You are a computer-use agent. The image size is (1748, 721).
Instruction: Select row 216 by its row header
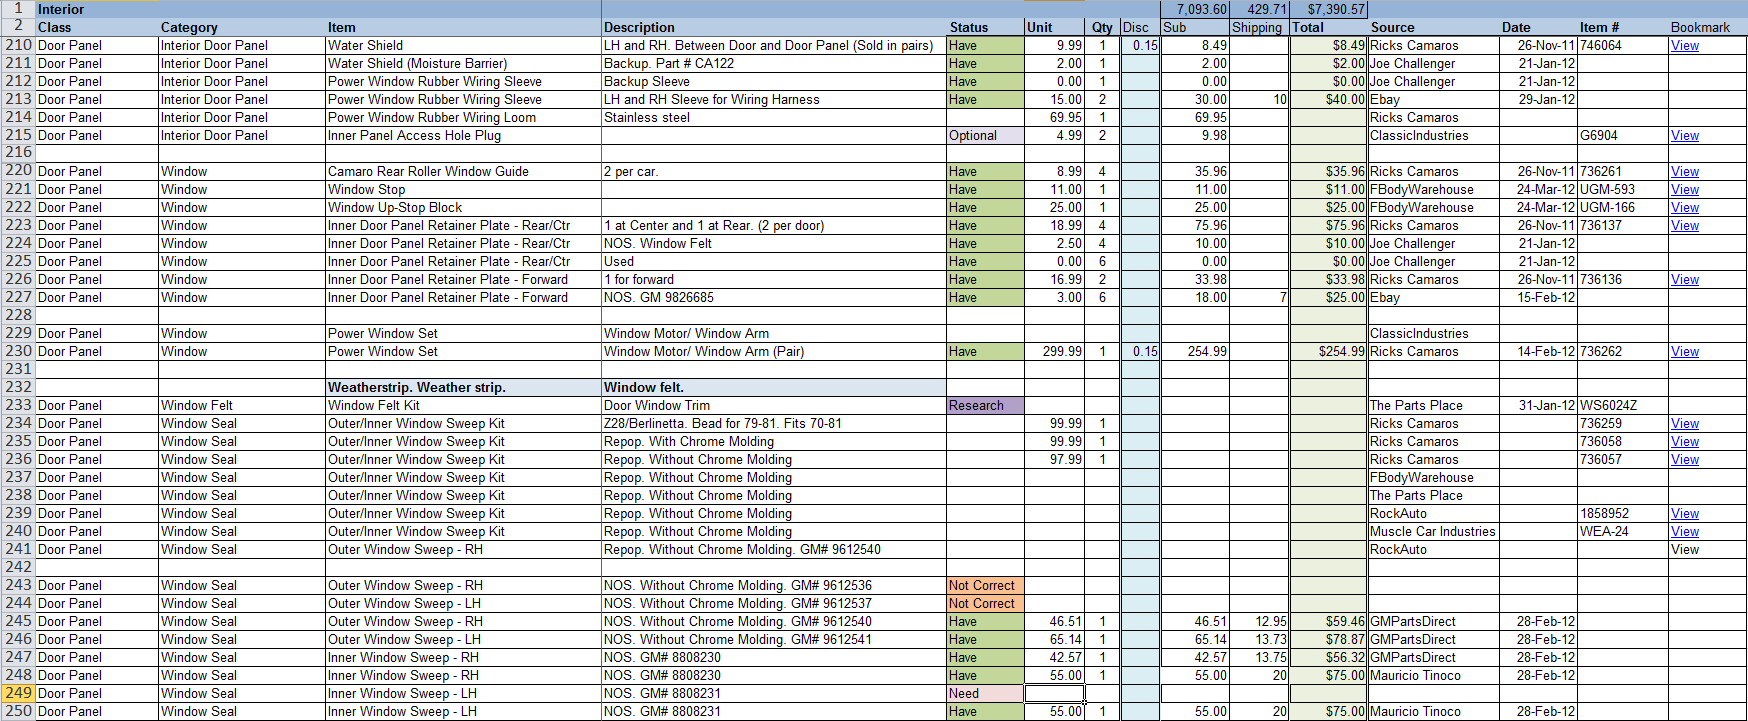click(18, 153)
